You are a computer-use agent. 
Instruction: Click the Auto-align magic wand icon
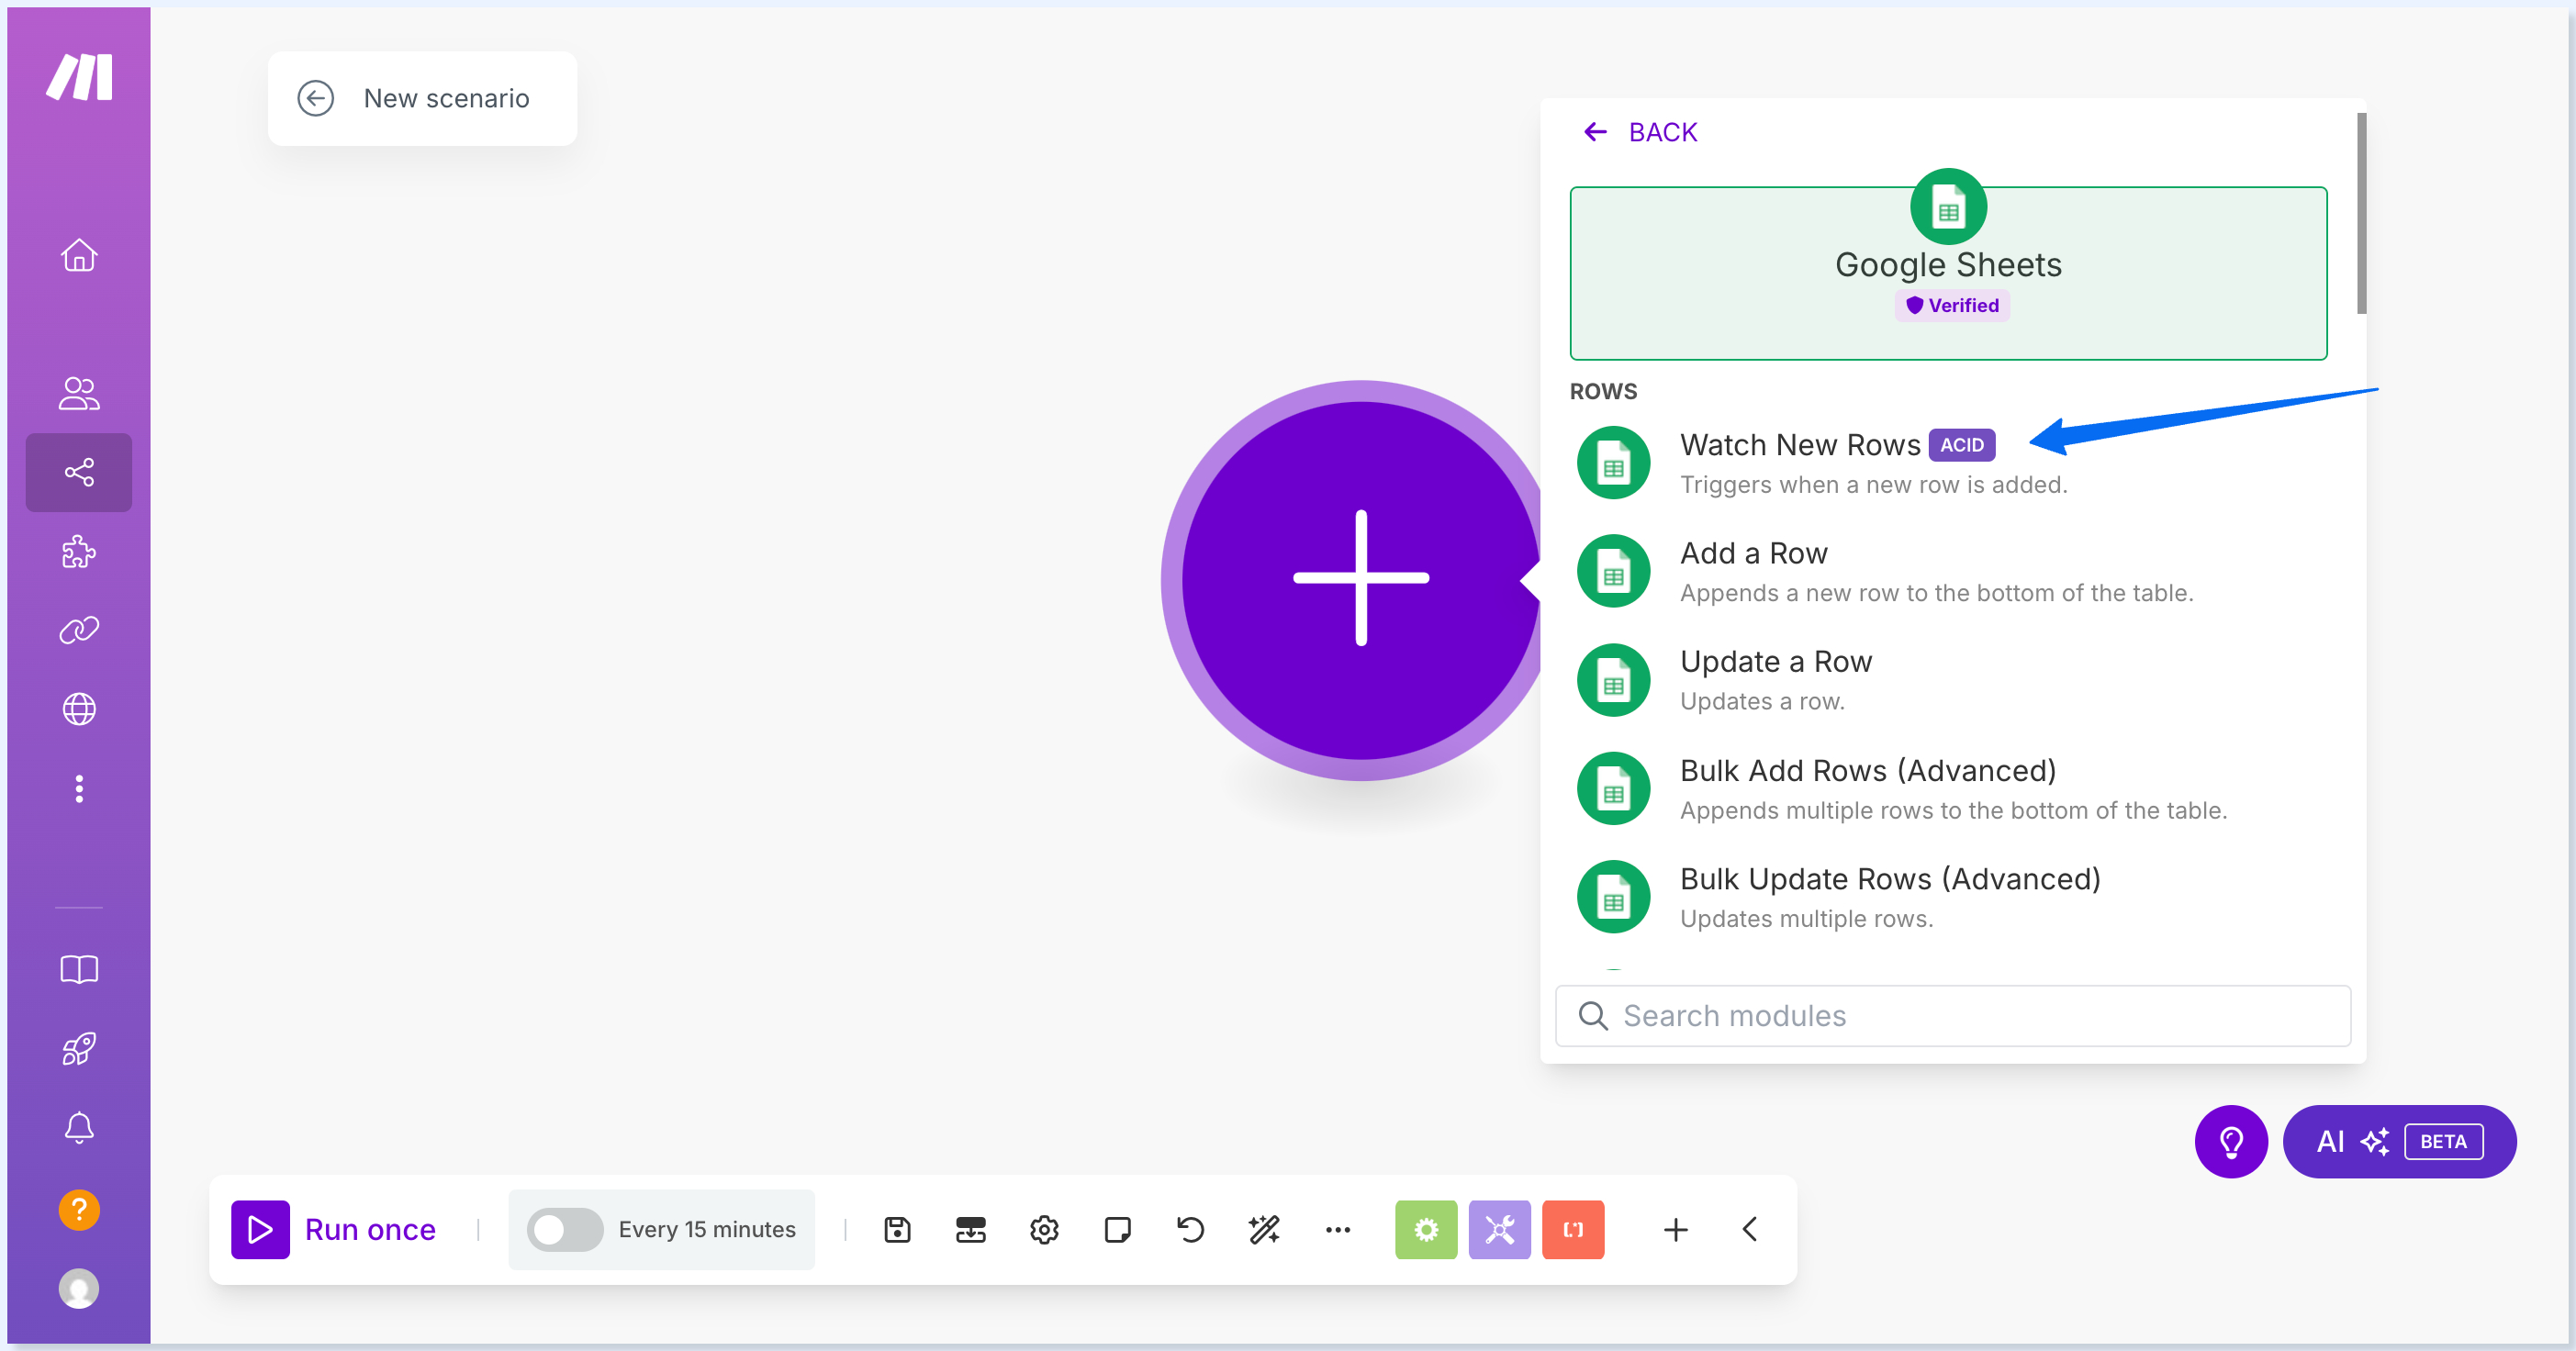coord(1264,1229)
